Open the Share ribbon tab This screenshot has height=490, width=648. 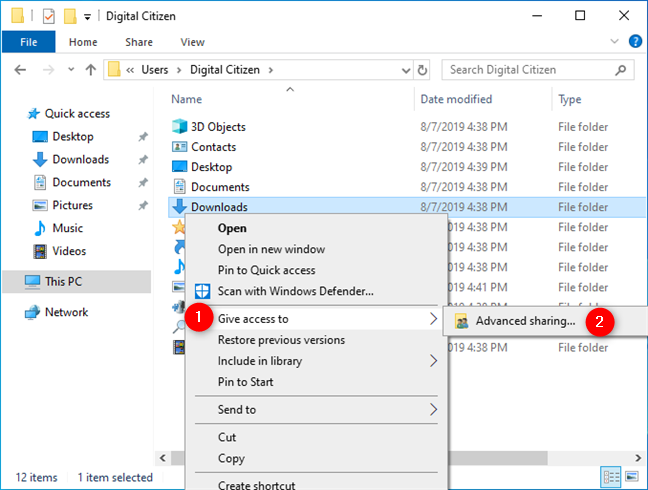[139, 42]
